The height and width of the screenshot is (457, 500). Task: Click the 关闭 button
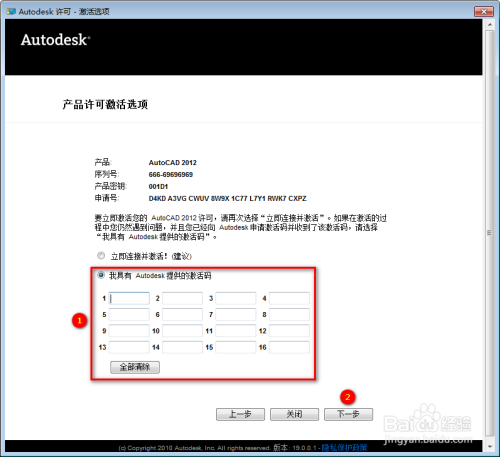tap(294, 414)
